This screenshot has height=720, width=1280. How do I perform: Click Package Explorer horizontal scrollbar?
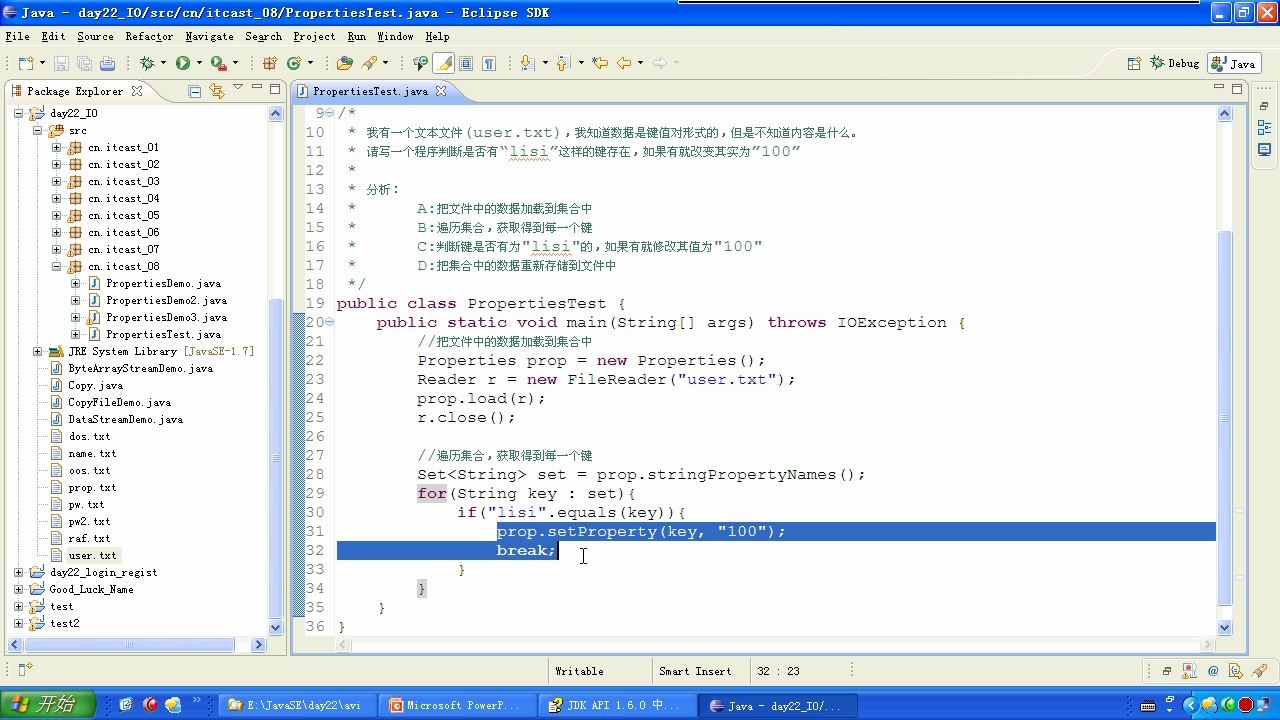click(x=130, y=645)
